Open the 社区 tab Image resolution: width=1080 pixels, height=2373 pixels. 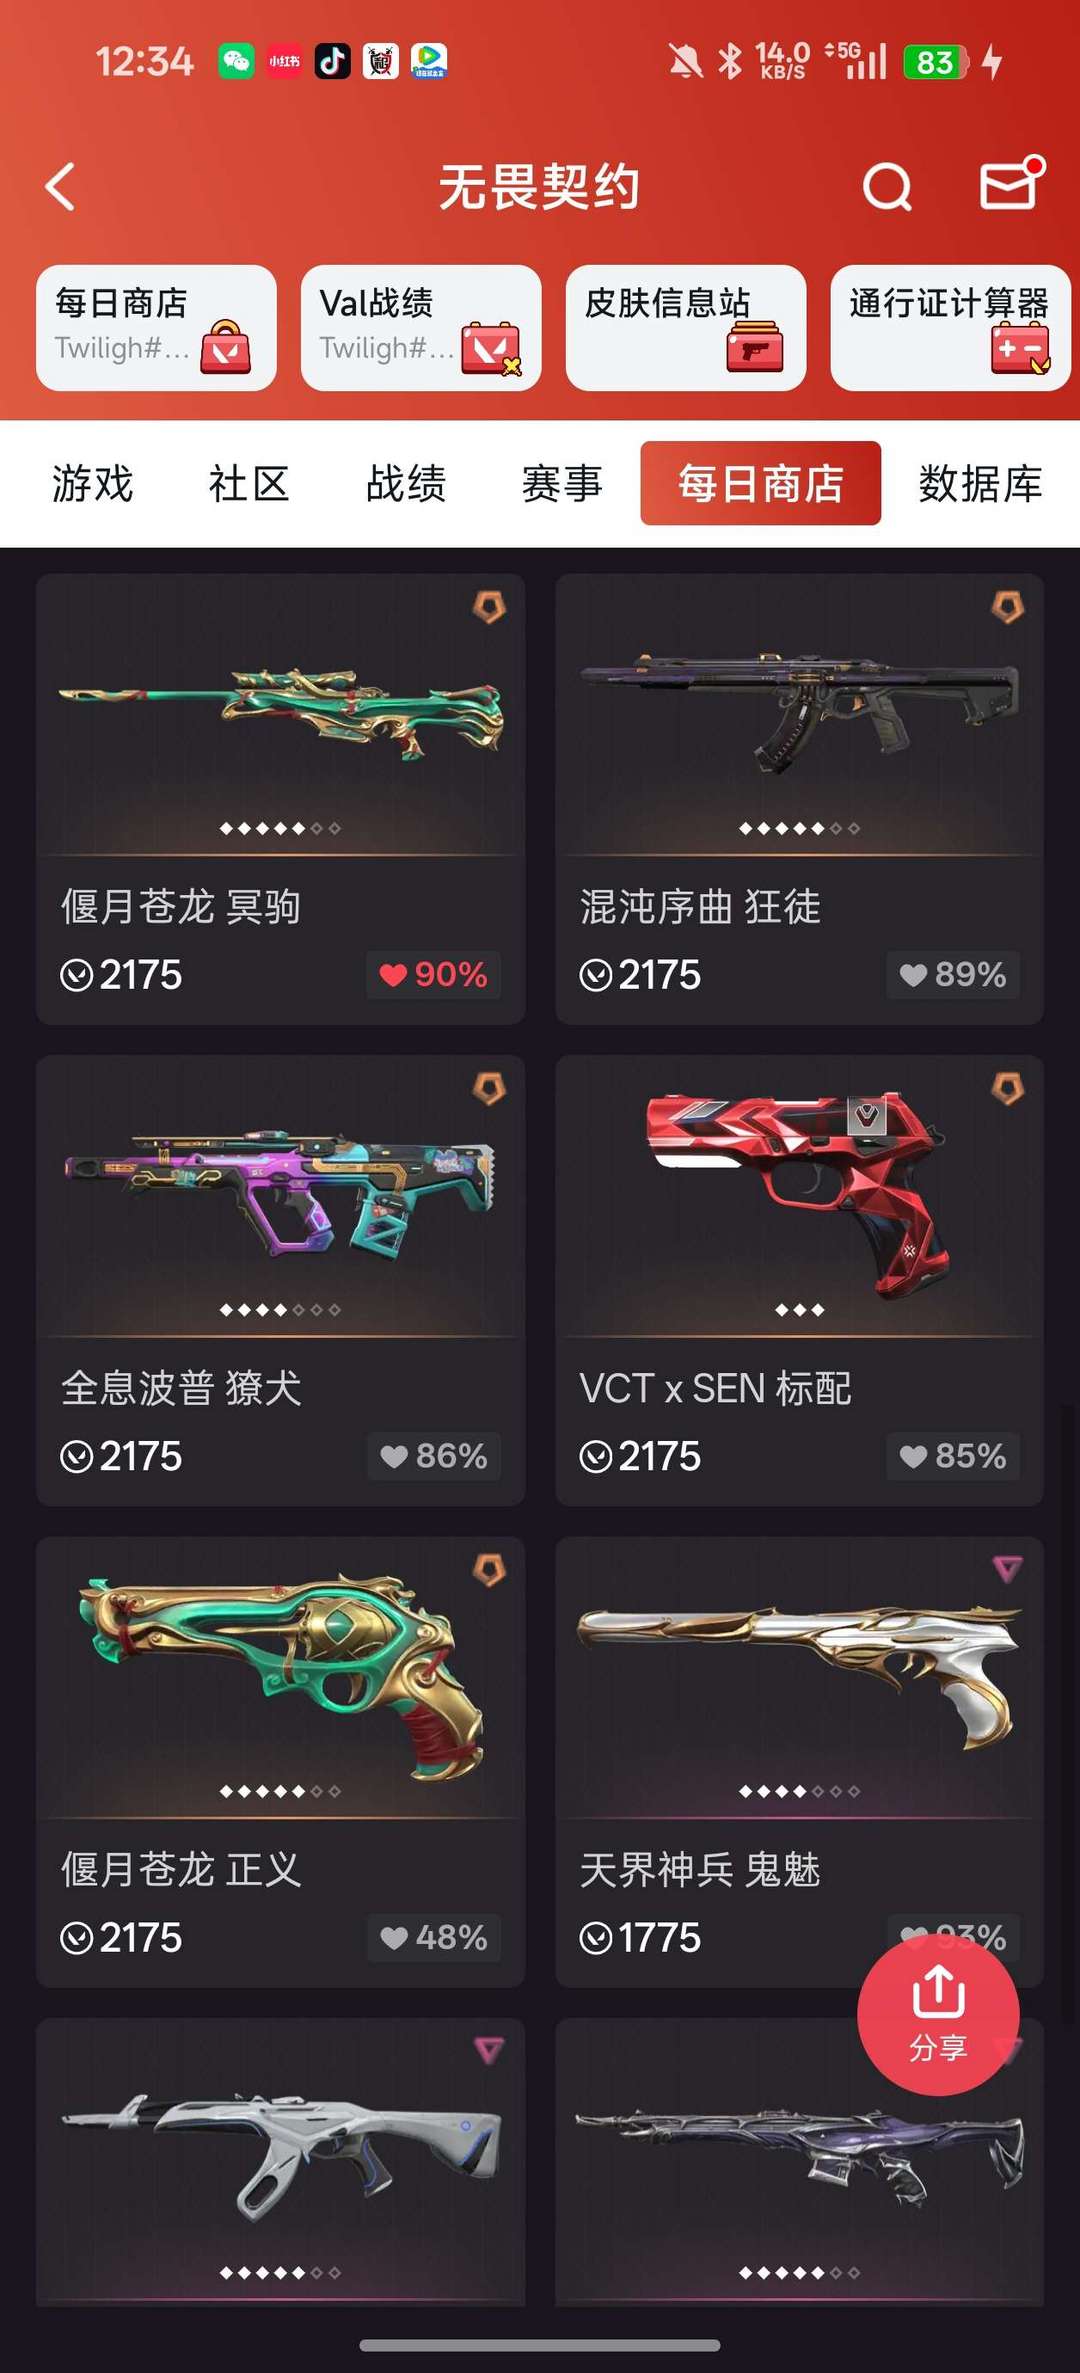click(249, 484)
